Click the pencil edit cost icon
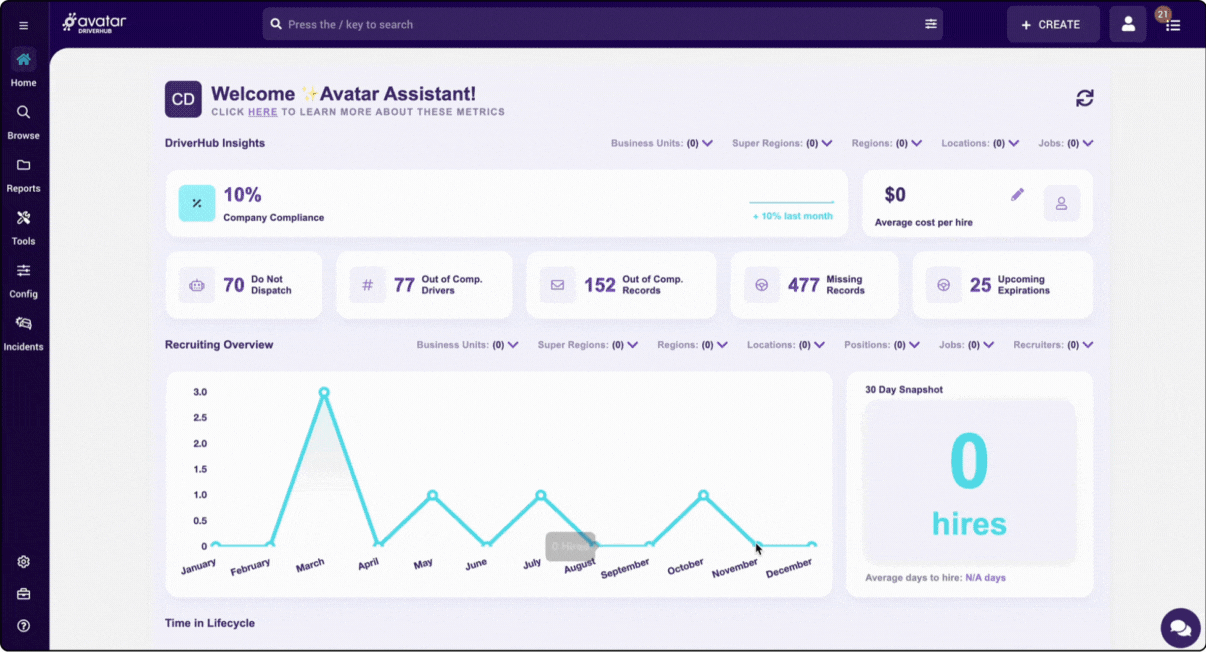This screenshot has height=652, width=1206. click(x=1017, y=195)
